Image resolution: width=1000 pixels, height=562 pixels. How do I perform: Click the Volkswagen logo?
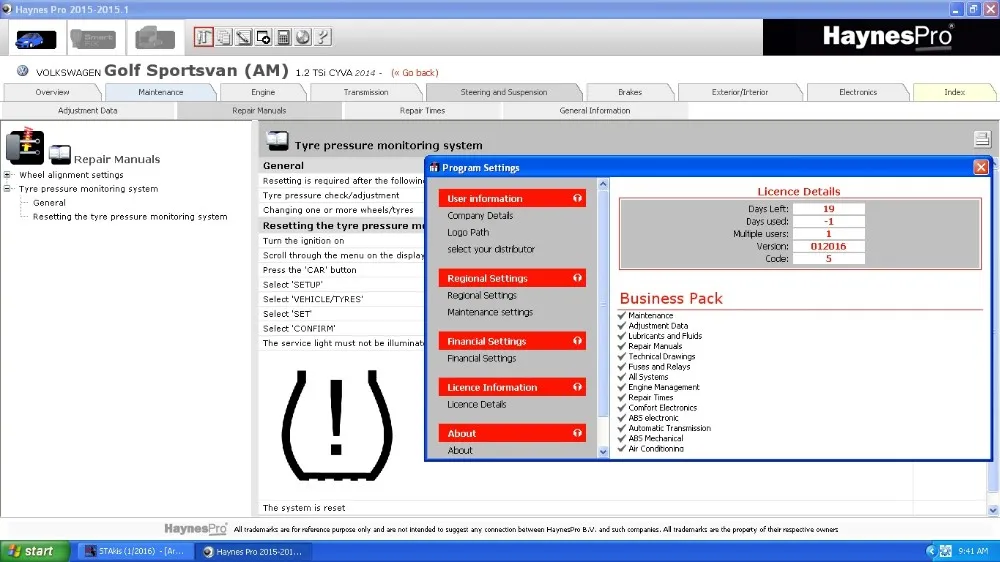coord(22,71)
